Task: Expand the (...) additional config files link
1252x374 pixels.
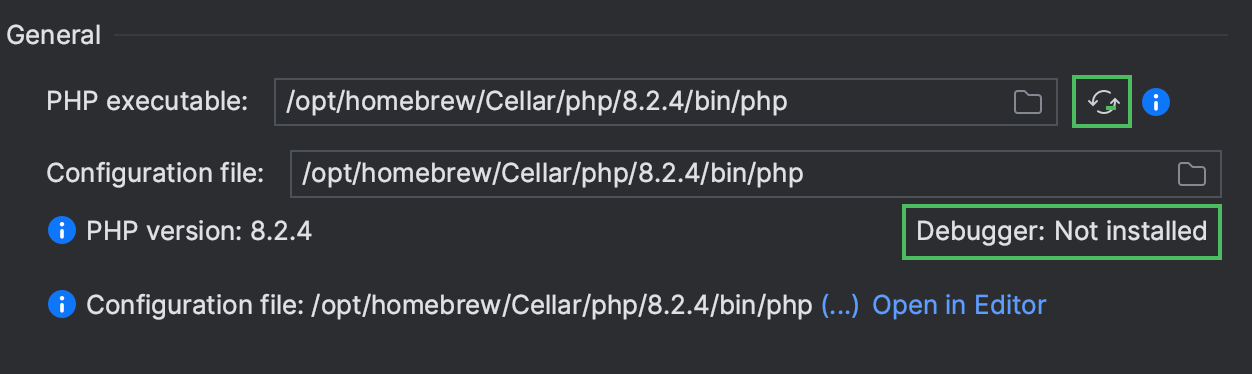Action: [x=840, y=304]
